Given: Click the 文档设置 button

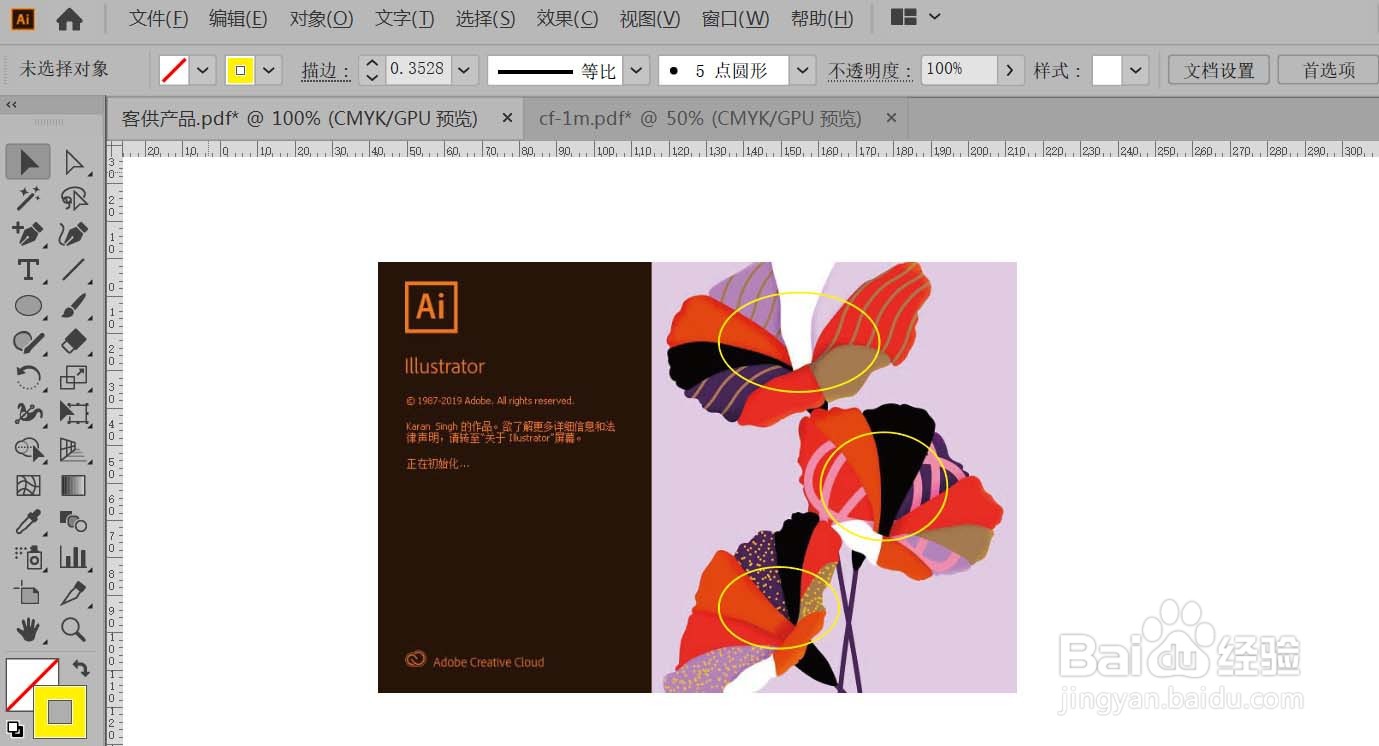Looking at the screenshot, I should click(1219, 70).
